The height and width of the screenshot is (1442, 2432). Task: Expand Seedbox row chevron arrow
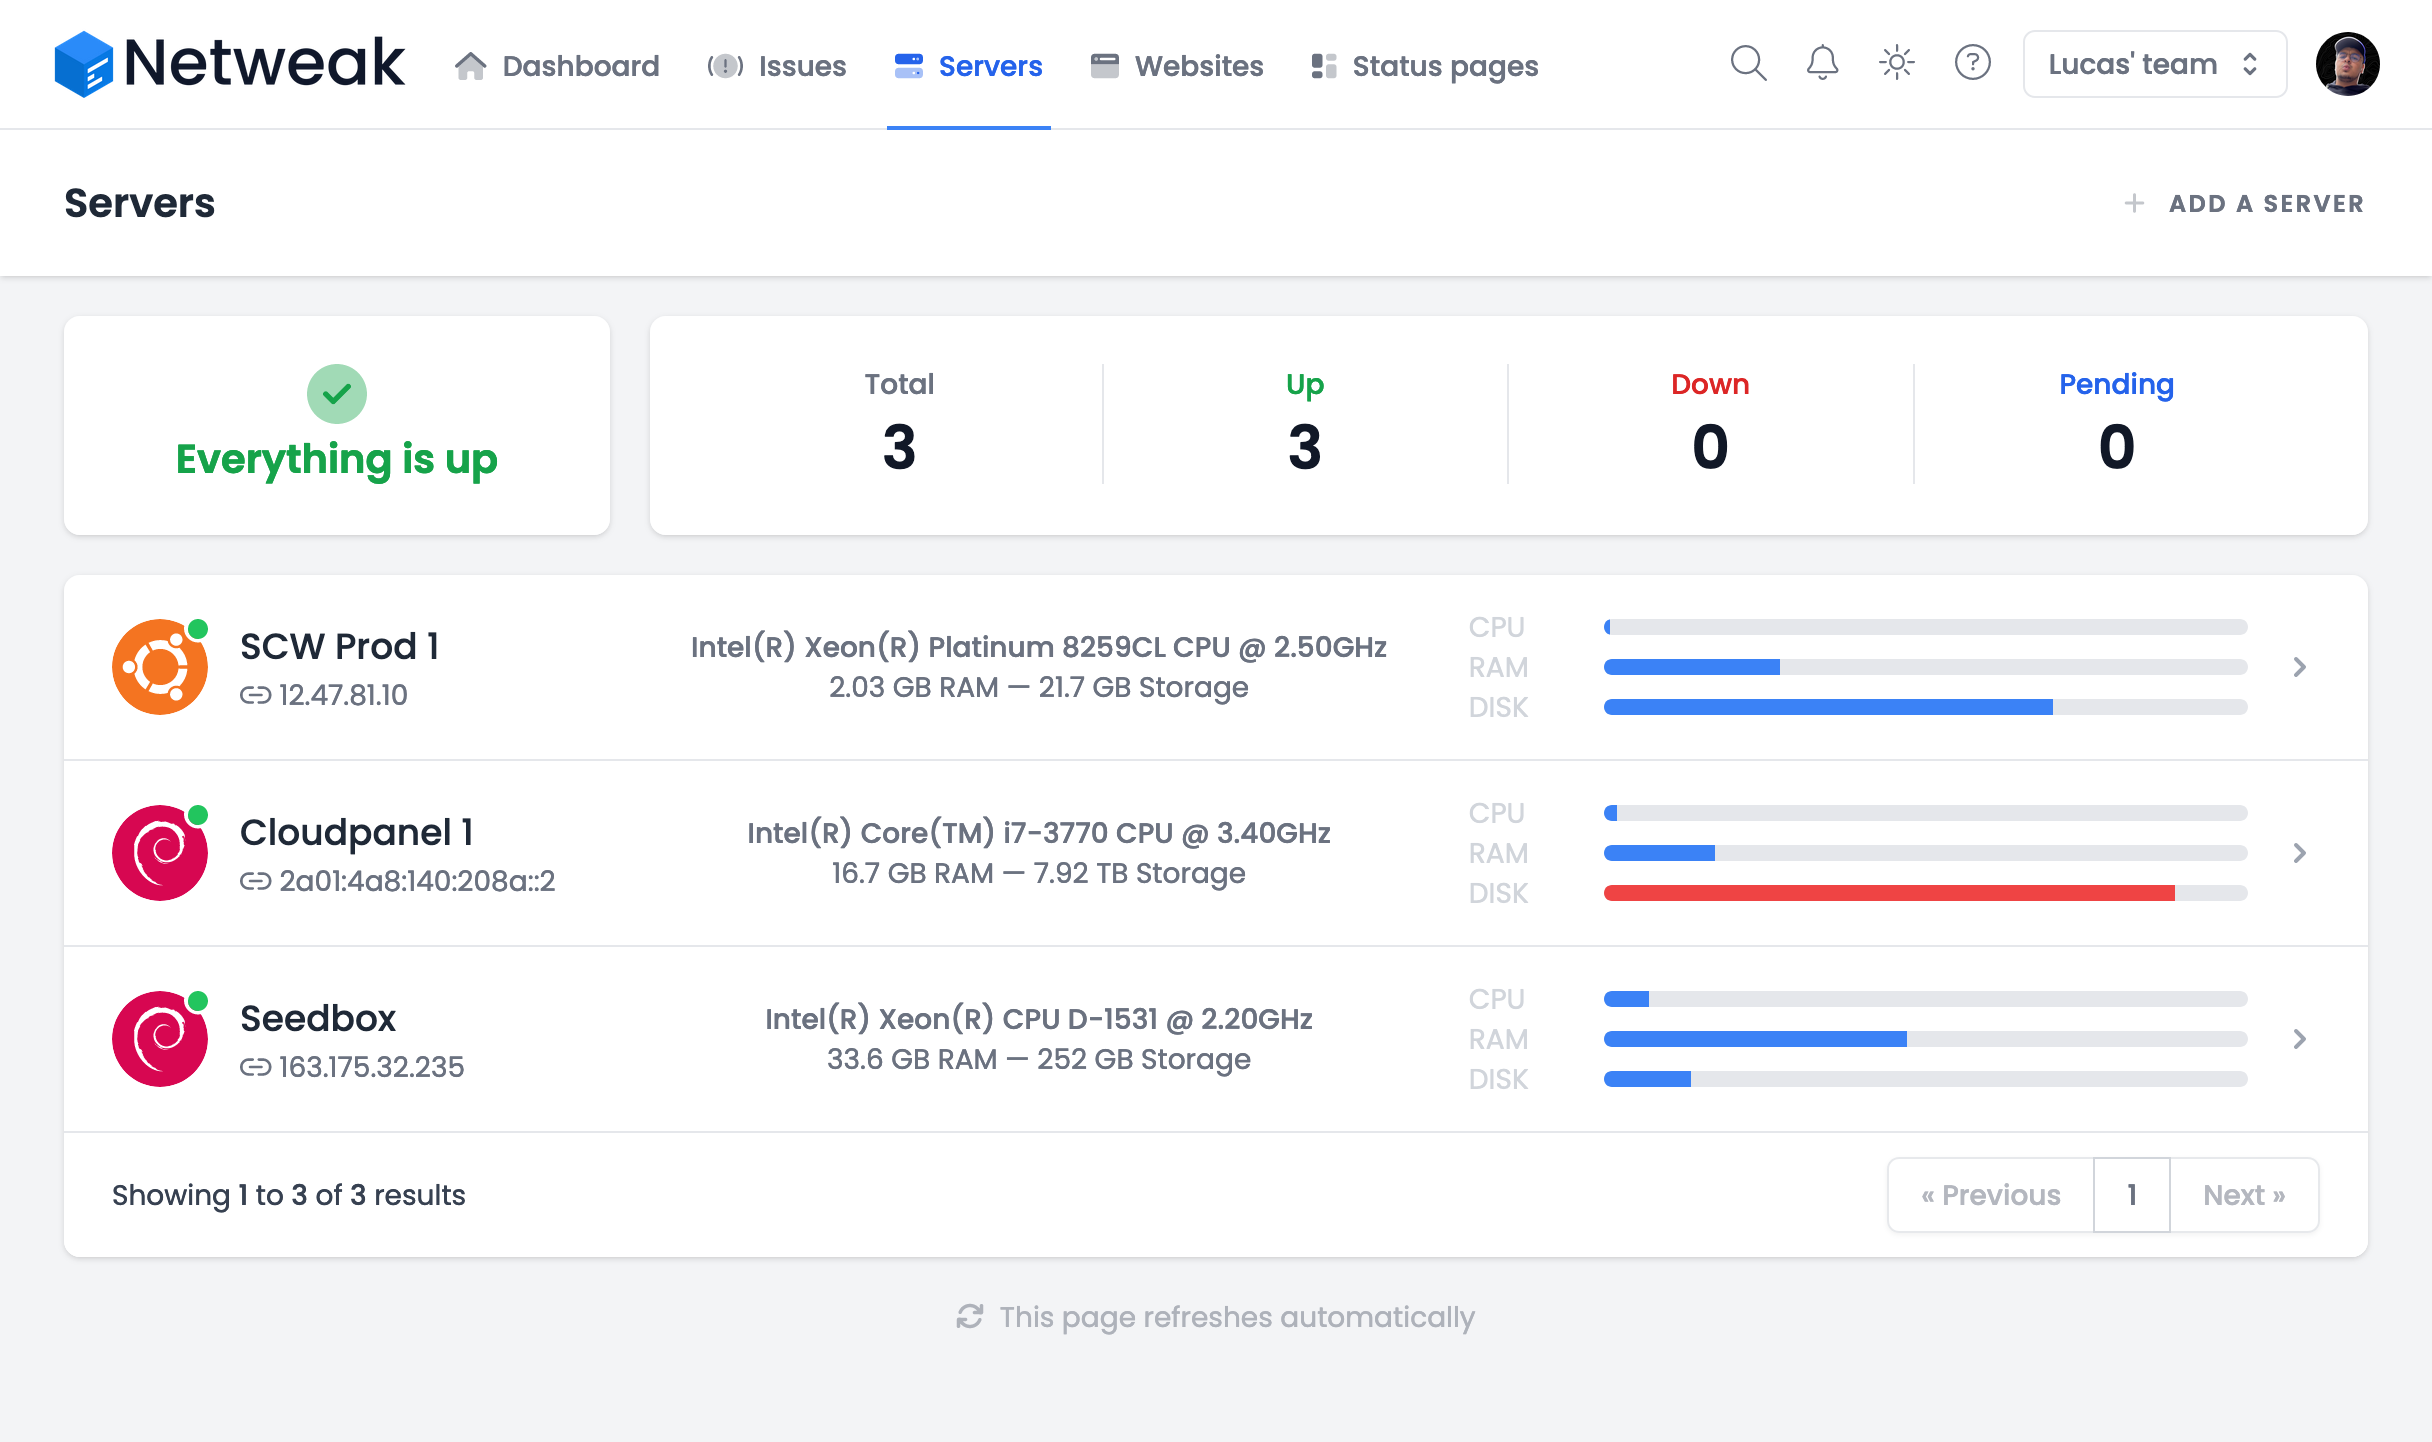(x=2299, y=1039)
